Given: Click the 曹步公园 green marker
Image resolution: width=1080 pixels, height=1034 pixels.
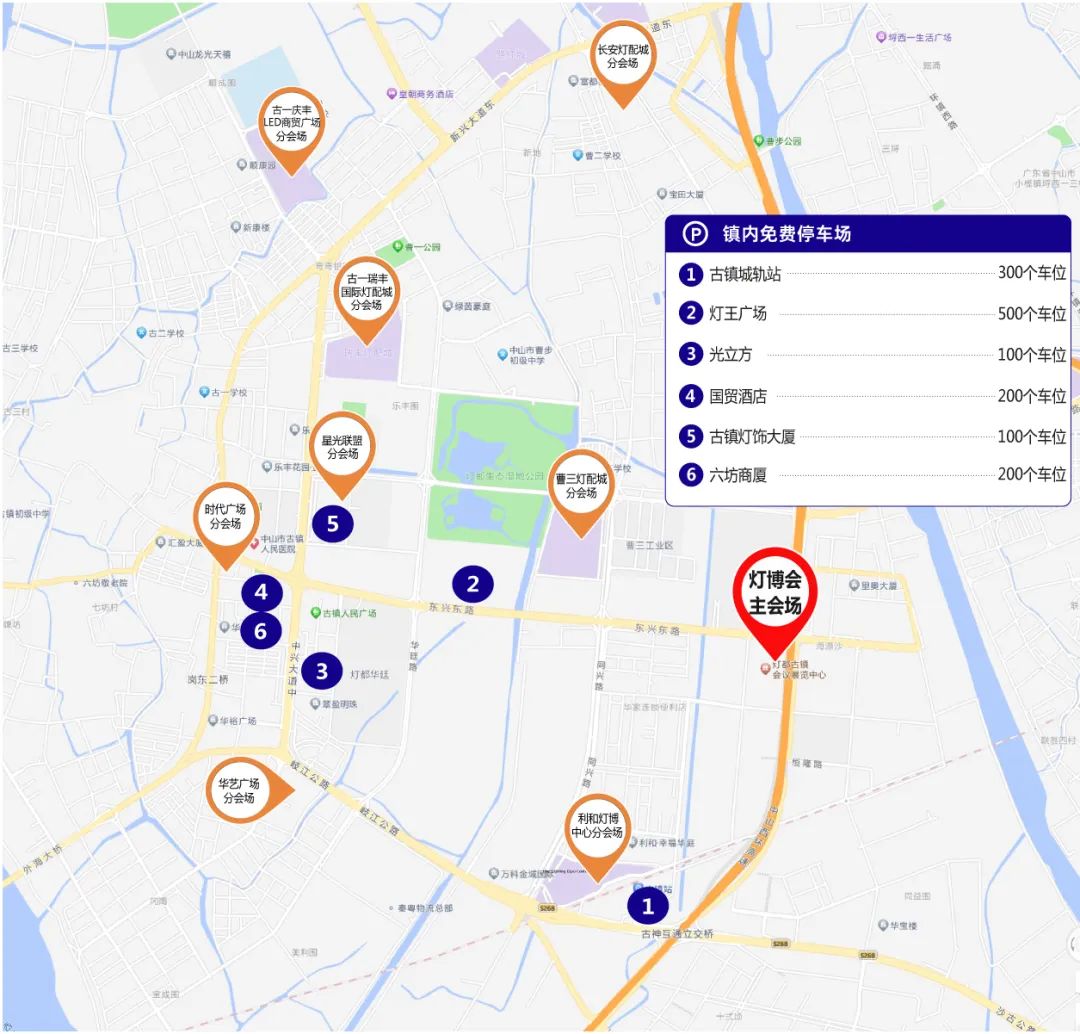Looking at the screenshot, I should click(x=760, y=141).
